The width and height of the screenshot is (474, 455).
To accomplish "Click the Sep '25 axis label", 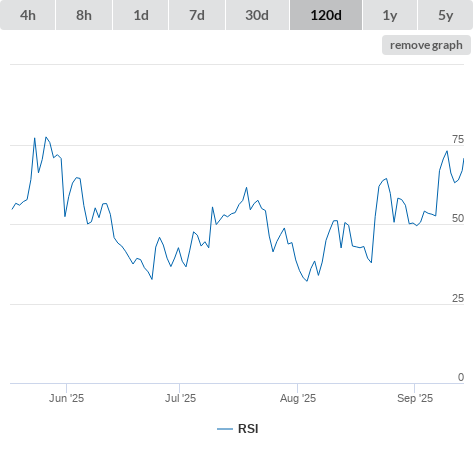I will coord(415,398).
